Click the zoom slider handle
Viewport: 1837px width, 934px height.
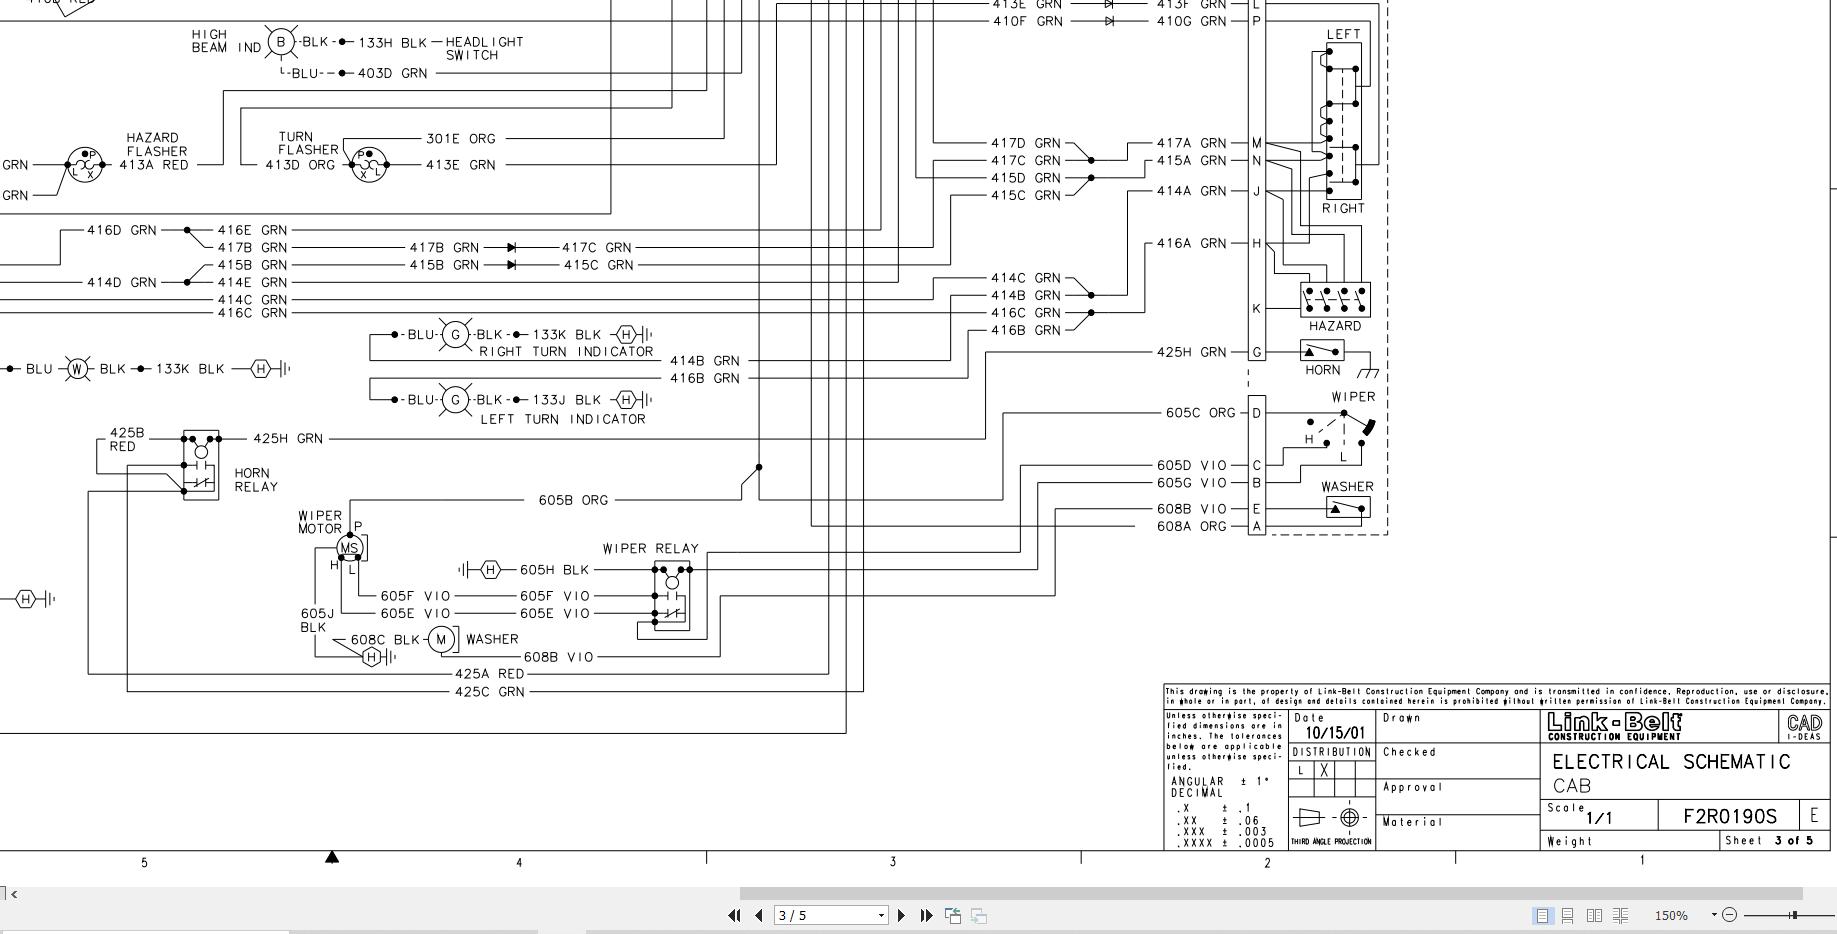pyautogui.click(x=1794, y=915)
